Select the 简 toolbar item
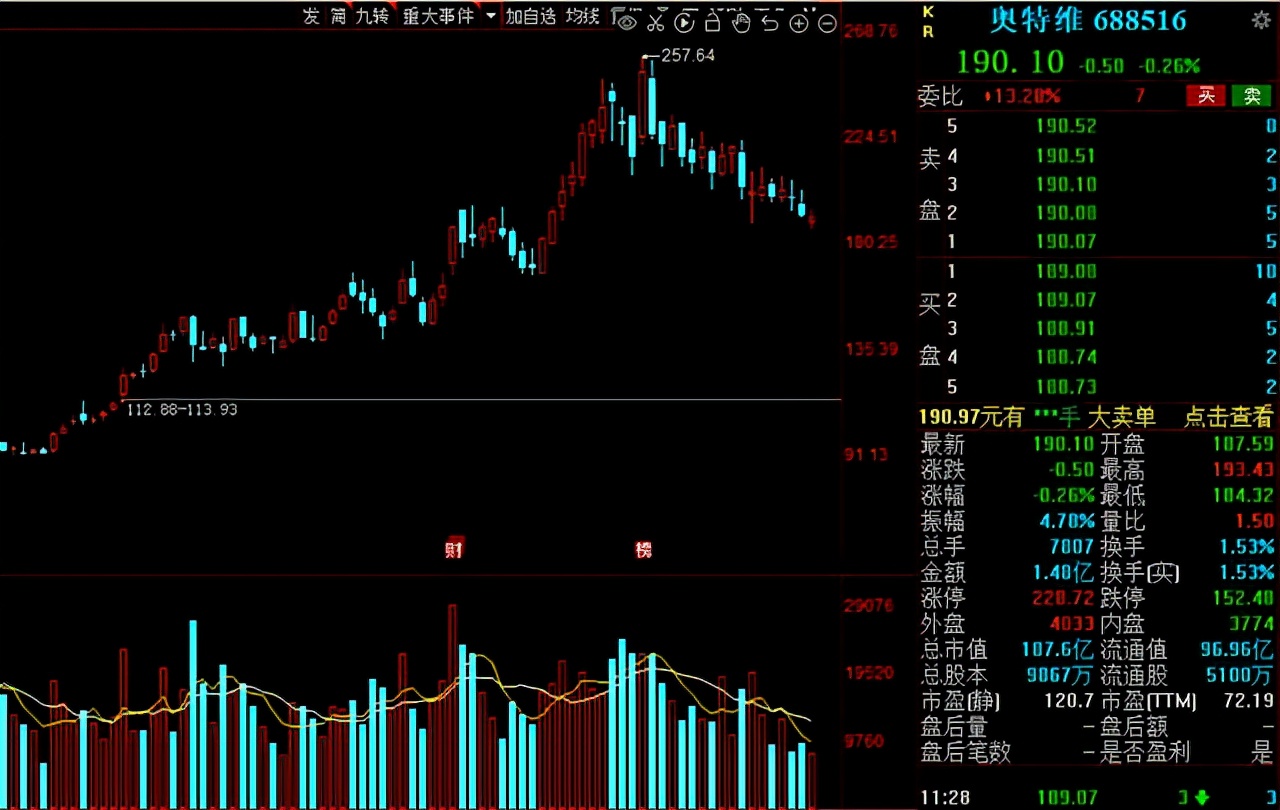The width and height of the screenshot is (1280, 810). (336, 16)
